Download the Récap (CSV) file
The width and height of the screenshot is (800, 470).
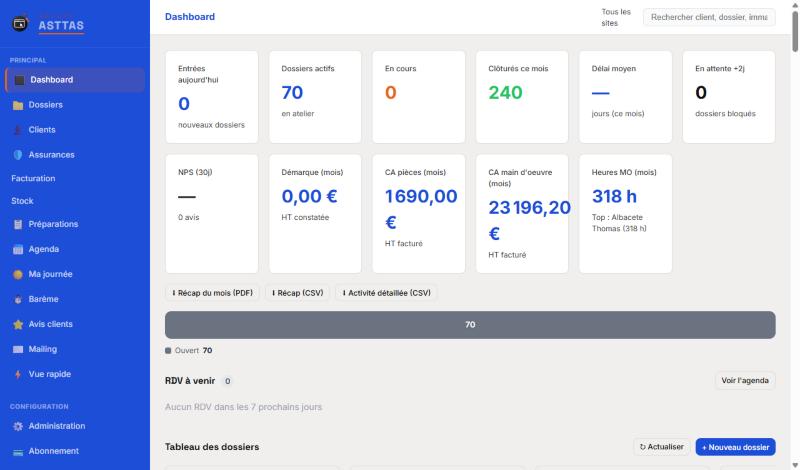pyautogui.click(x=297, y=293)
